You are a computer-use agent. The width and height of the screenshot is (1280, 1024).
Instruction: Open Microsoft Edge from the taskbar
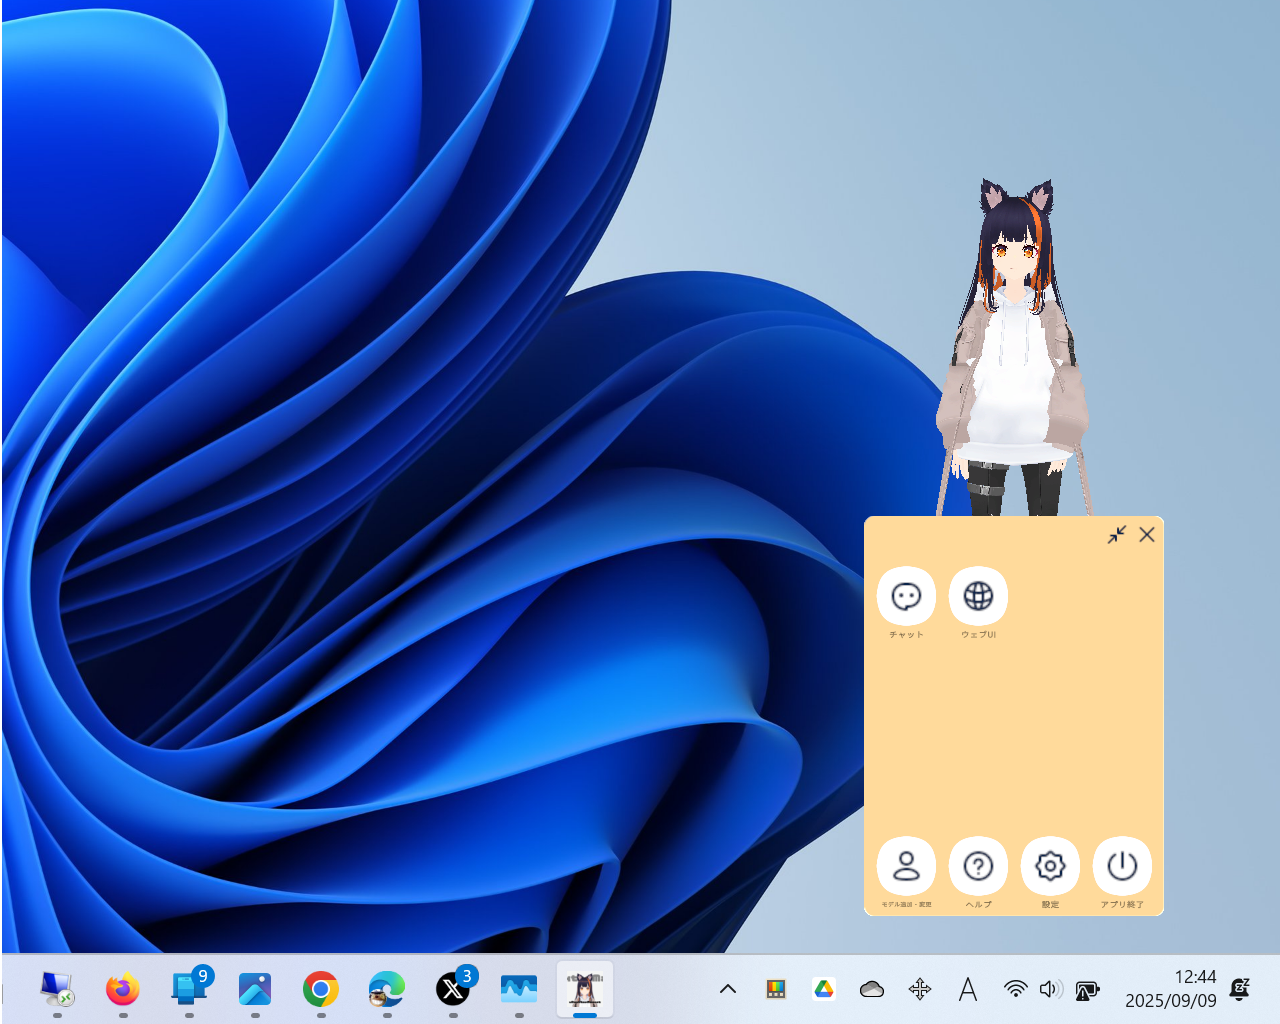pos(387,989)
